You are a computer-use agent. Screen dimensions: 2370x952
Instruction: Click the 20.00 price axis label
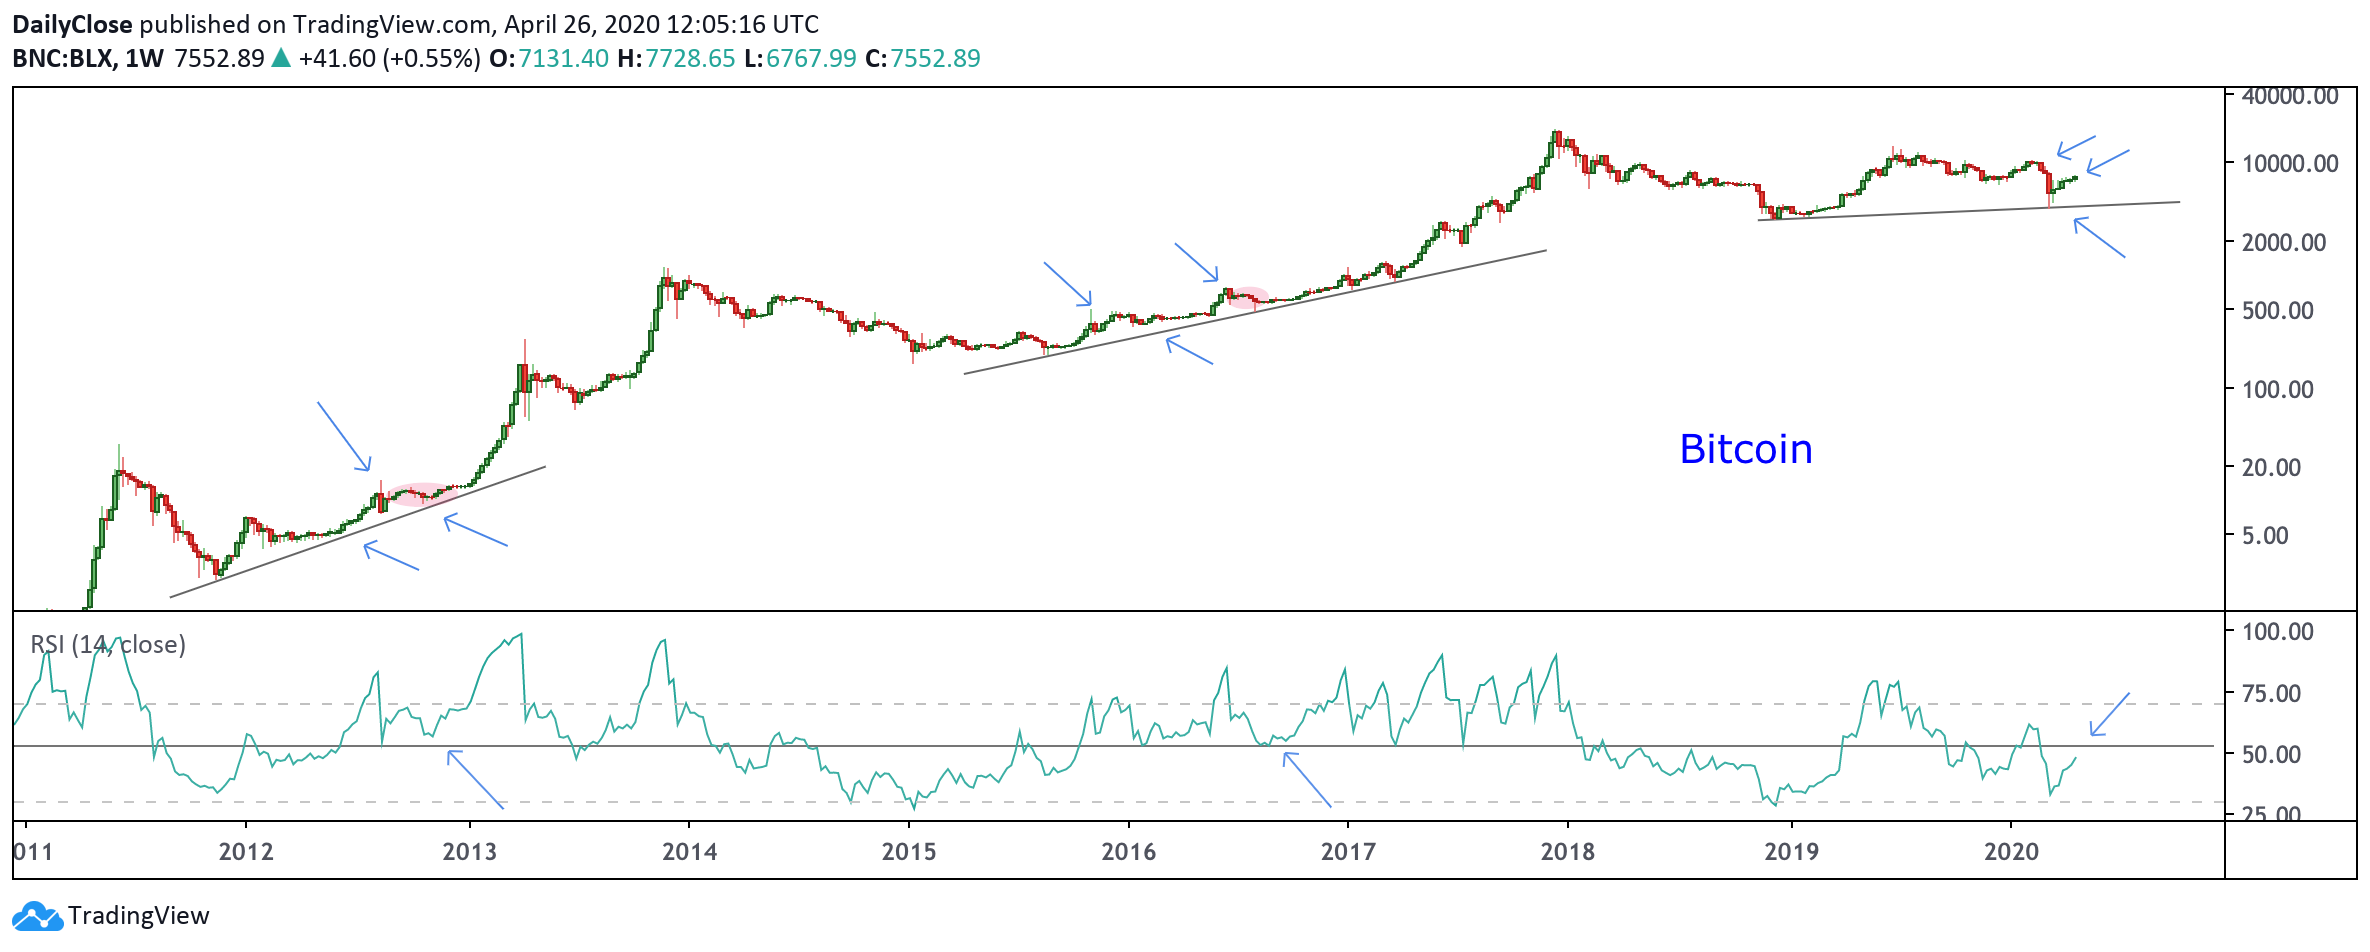point(2271,467)
